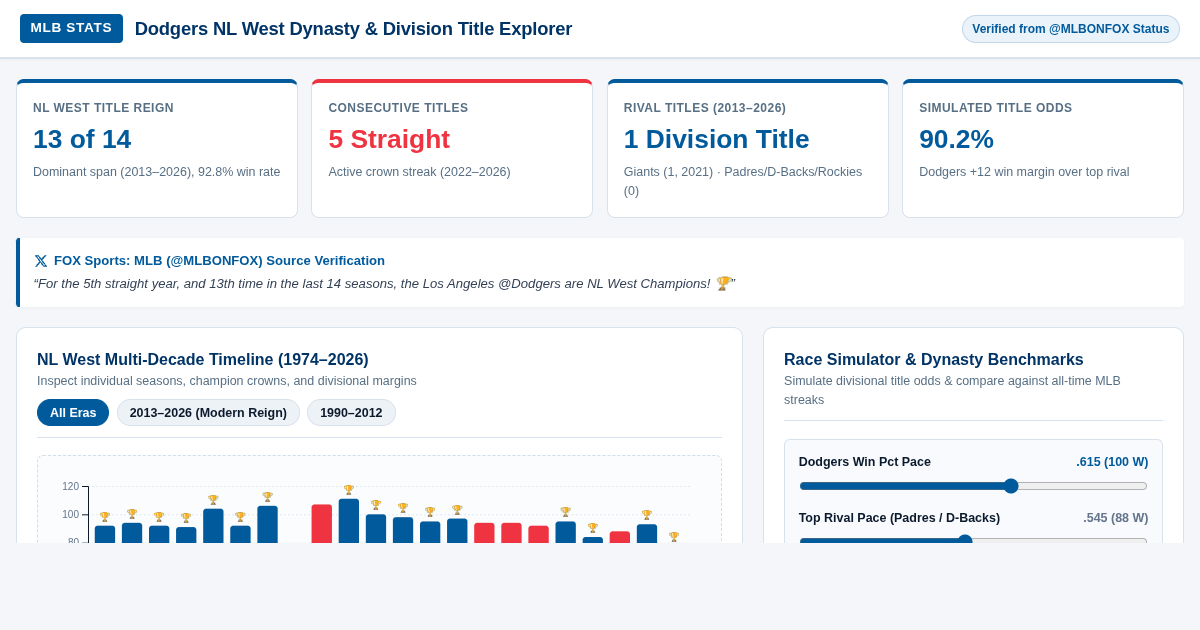Open the Verified from @MLBONFOX Status badge
The height and width of the screenshot is (630, 1200).
click(x=1071, y=29)
